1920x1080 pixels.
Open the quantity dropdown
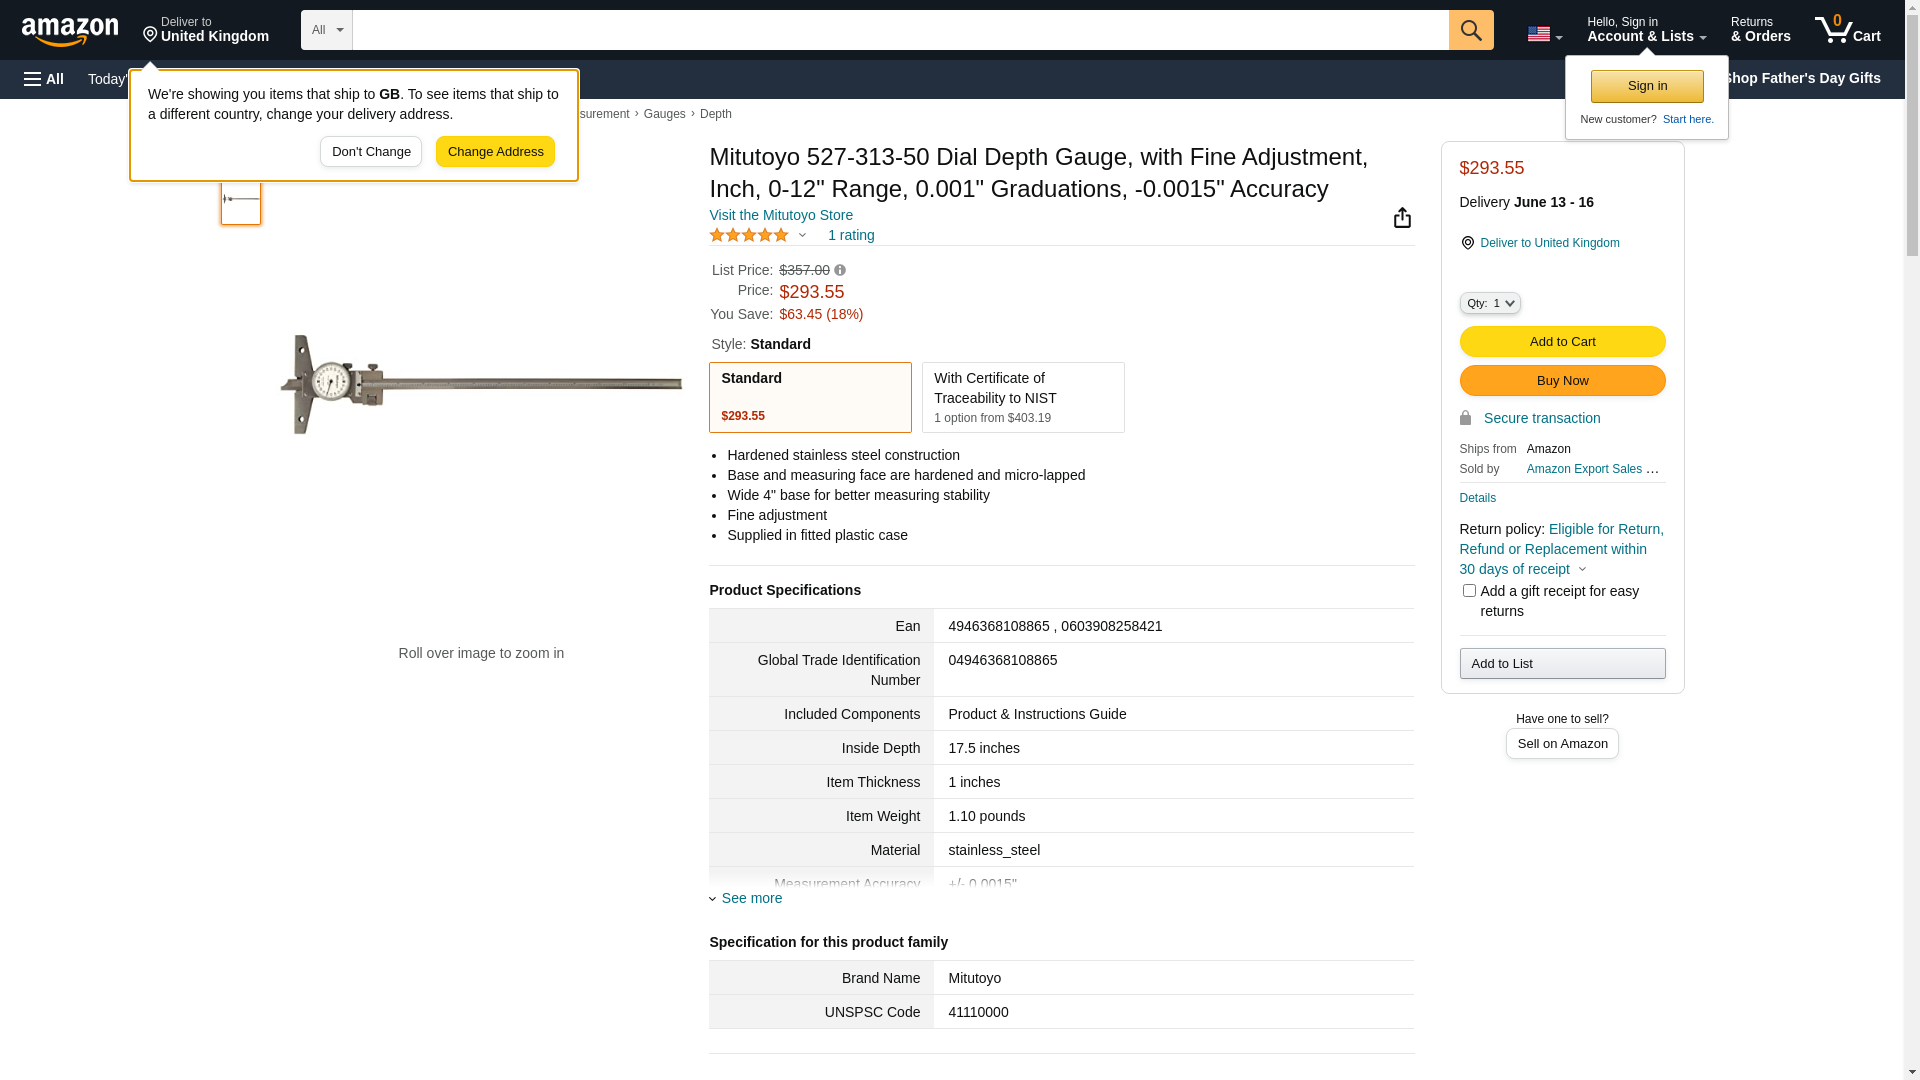click(x=1489, y=303)
